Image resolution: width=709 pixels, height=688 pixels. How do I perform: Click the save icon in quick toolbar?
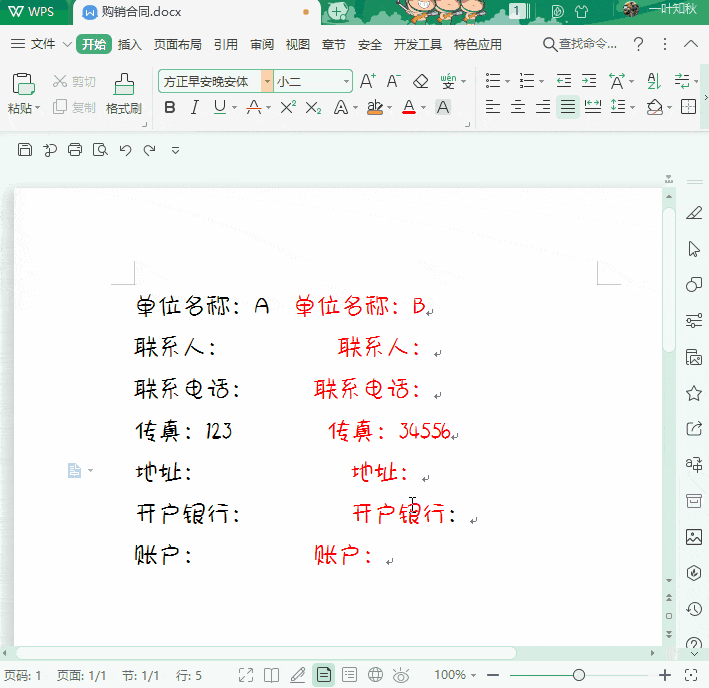click(25, 150)
